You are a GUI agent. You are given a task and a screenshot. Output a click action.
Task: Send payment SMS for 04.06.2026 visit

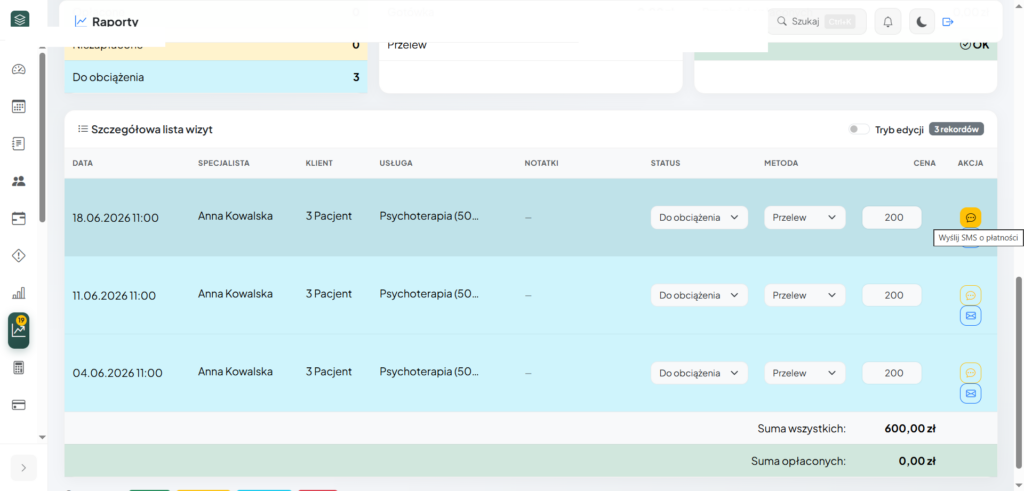(x=970, y=373)
